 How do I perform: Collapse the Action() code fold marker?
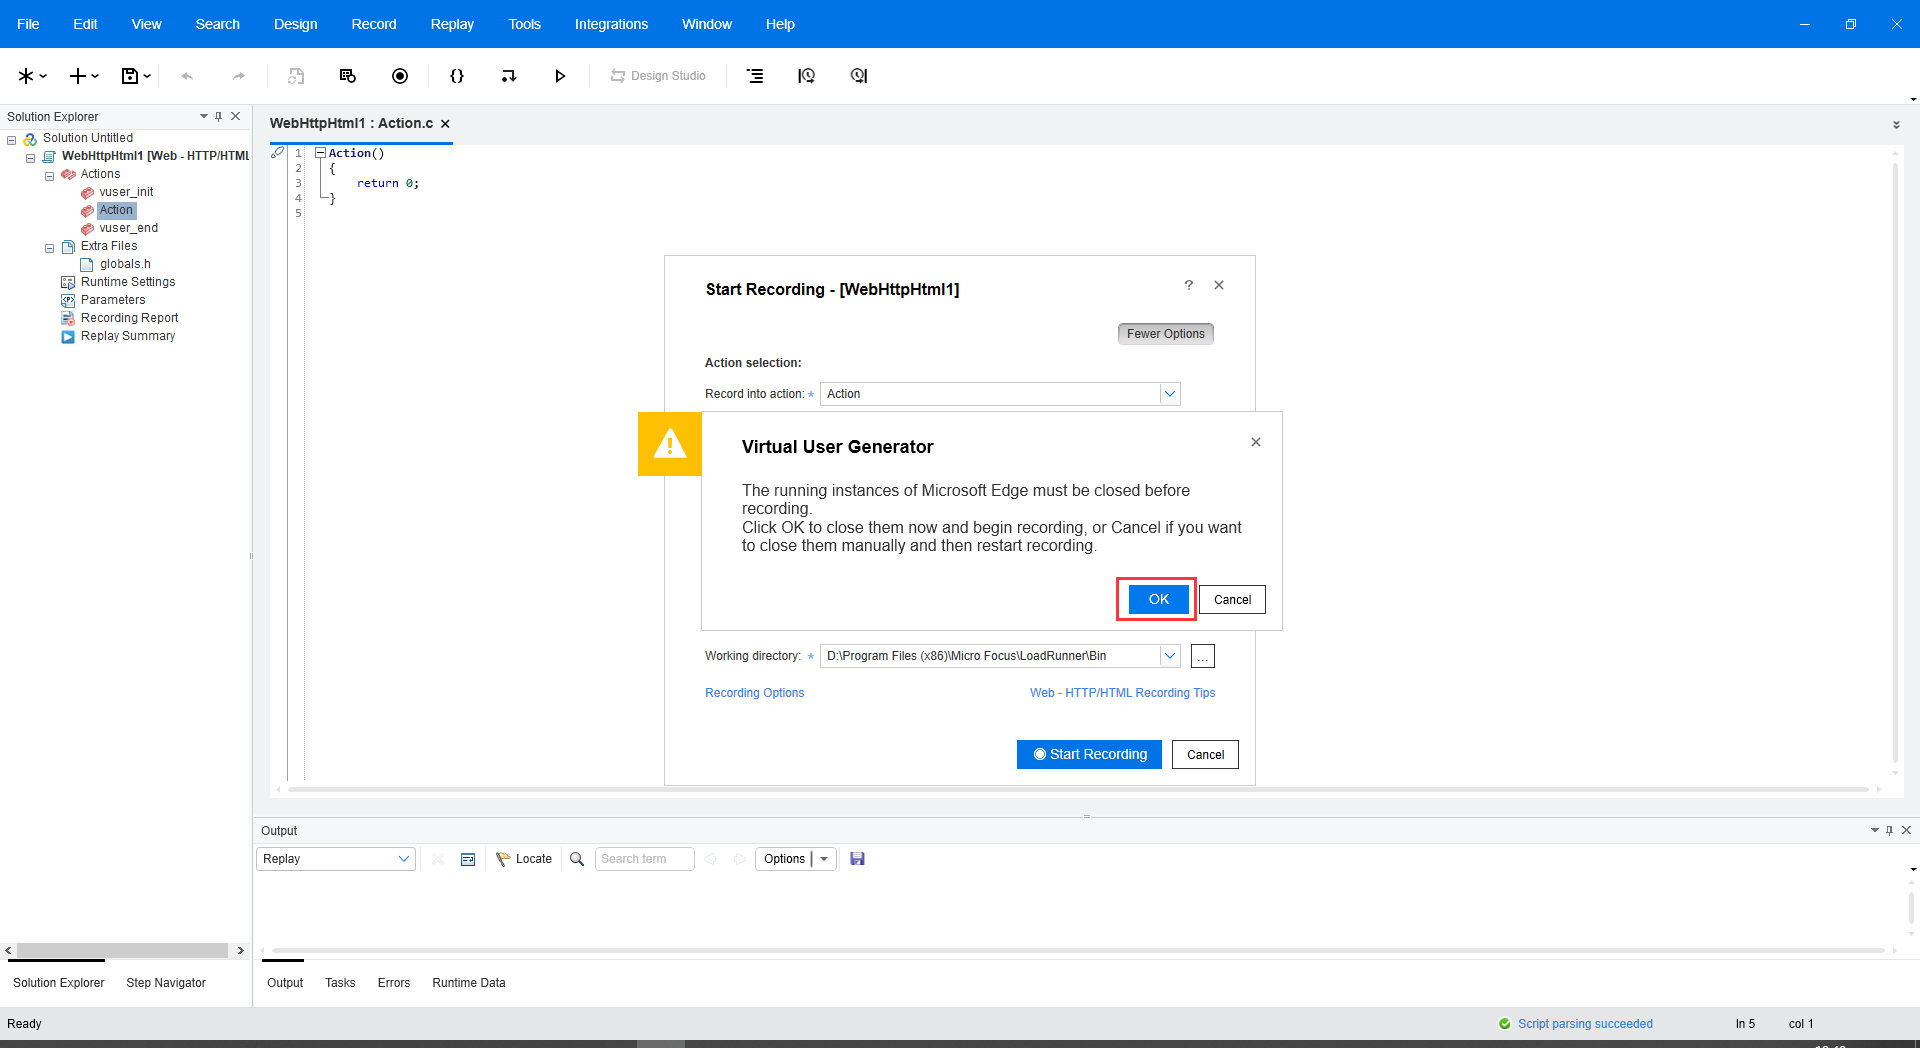pos(320,153)
